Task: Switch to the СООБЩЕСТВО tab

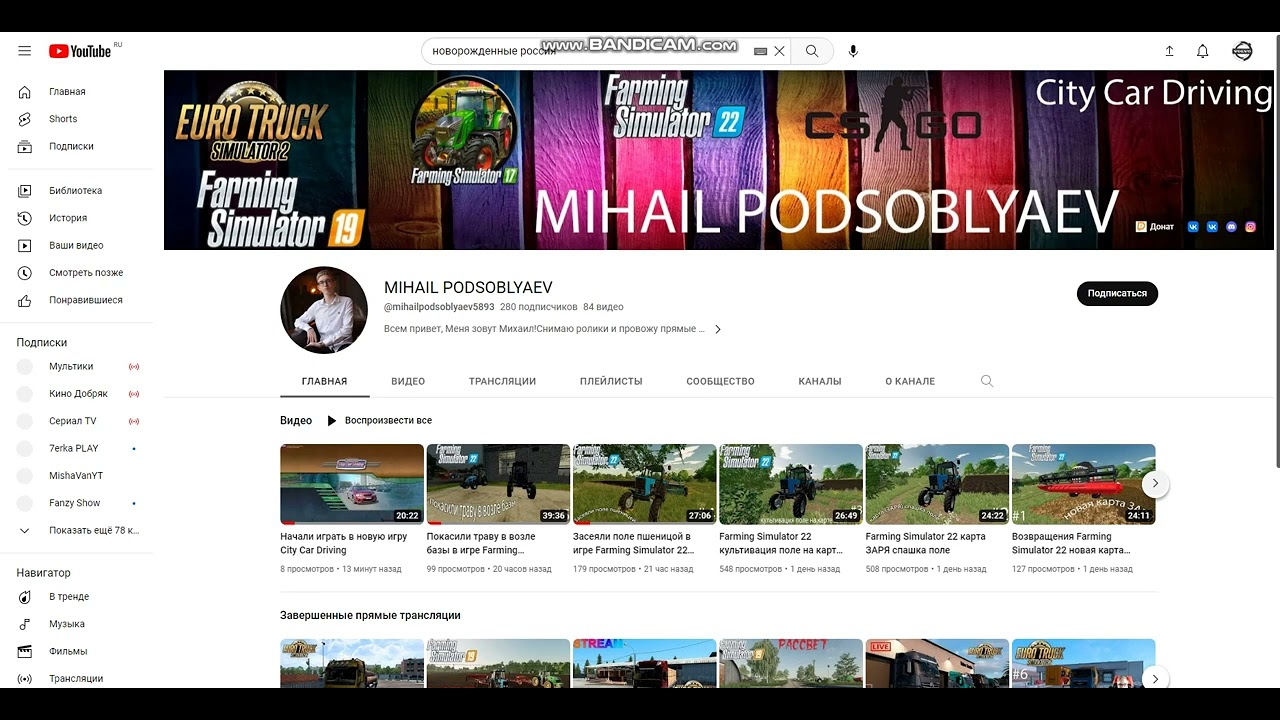Action: (720, 381)
